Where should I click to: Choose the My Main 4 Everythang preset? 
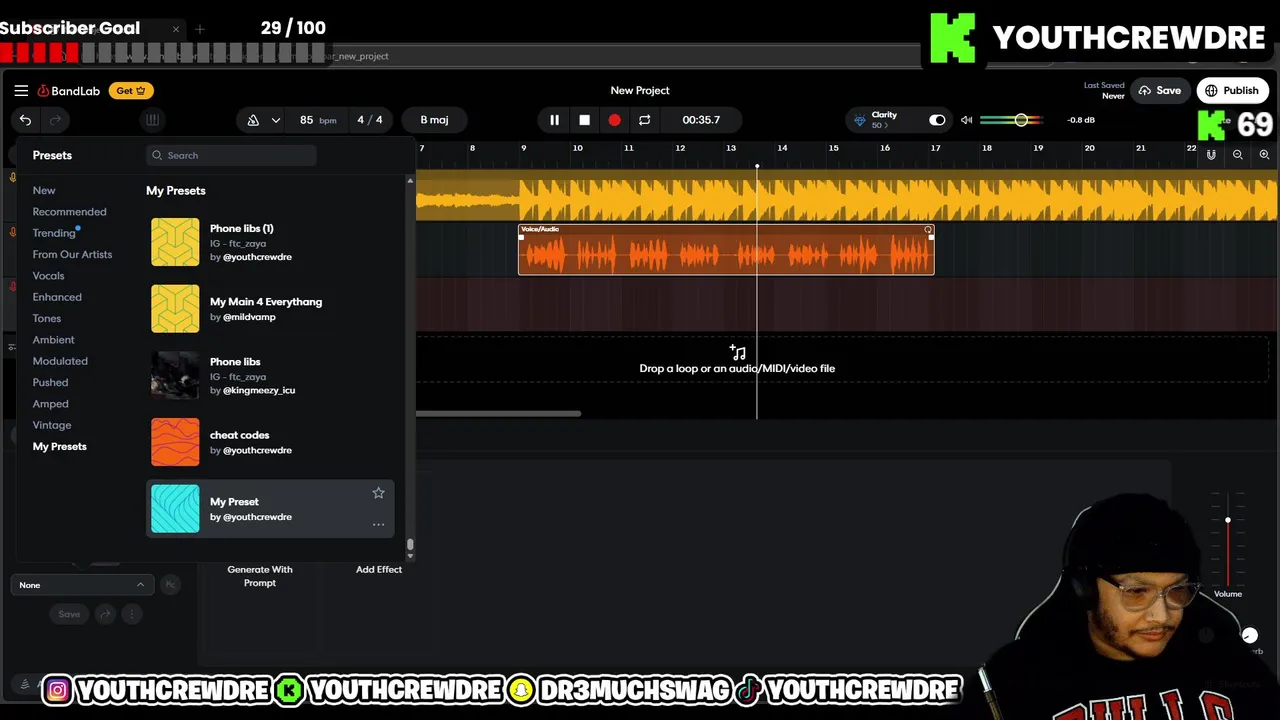coord(270,308)
